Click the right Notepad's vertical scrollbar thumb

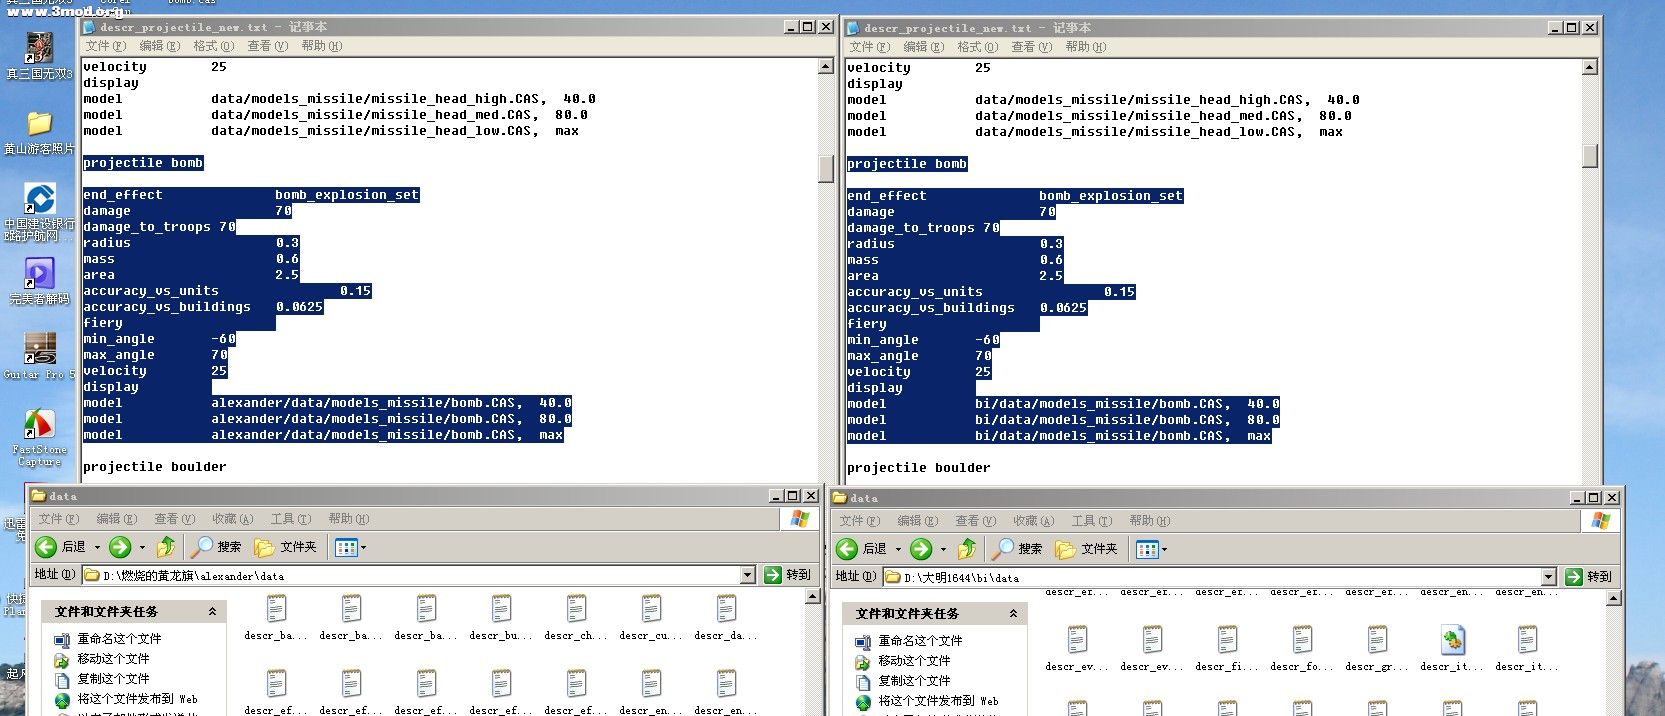click(x=1590, y=156)
